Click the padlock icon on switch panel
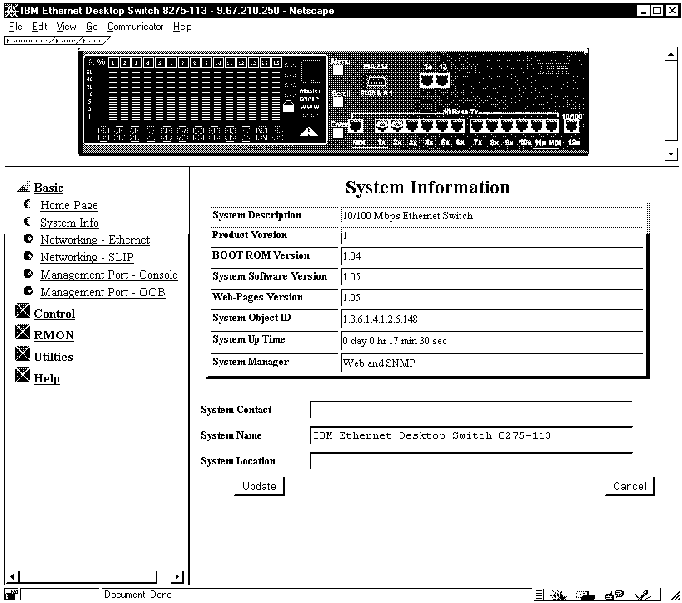The width and height of the screenshot is (682, 603). [289, 105]
